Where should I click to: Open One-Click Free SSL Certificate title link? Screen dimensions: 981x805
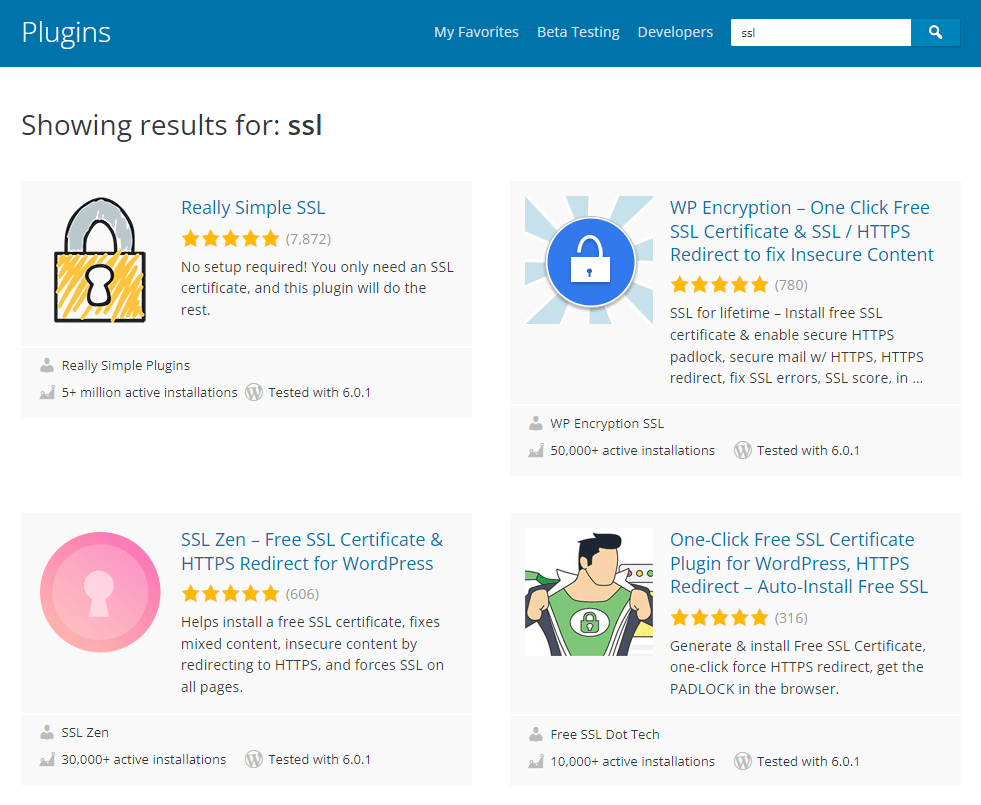799,563
